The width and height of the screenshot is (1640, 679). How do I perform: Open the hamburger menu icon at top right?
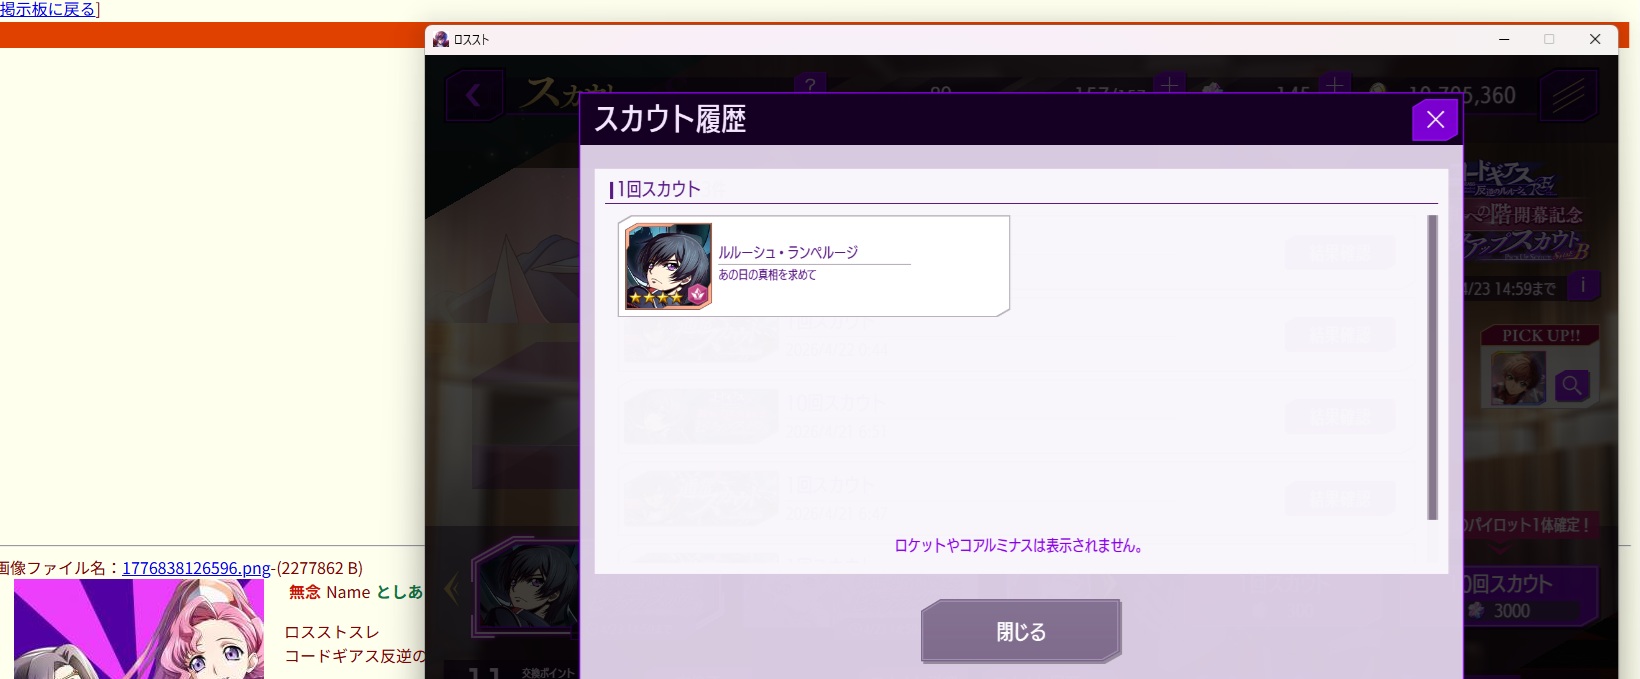coord(1568,96)
